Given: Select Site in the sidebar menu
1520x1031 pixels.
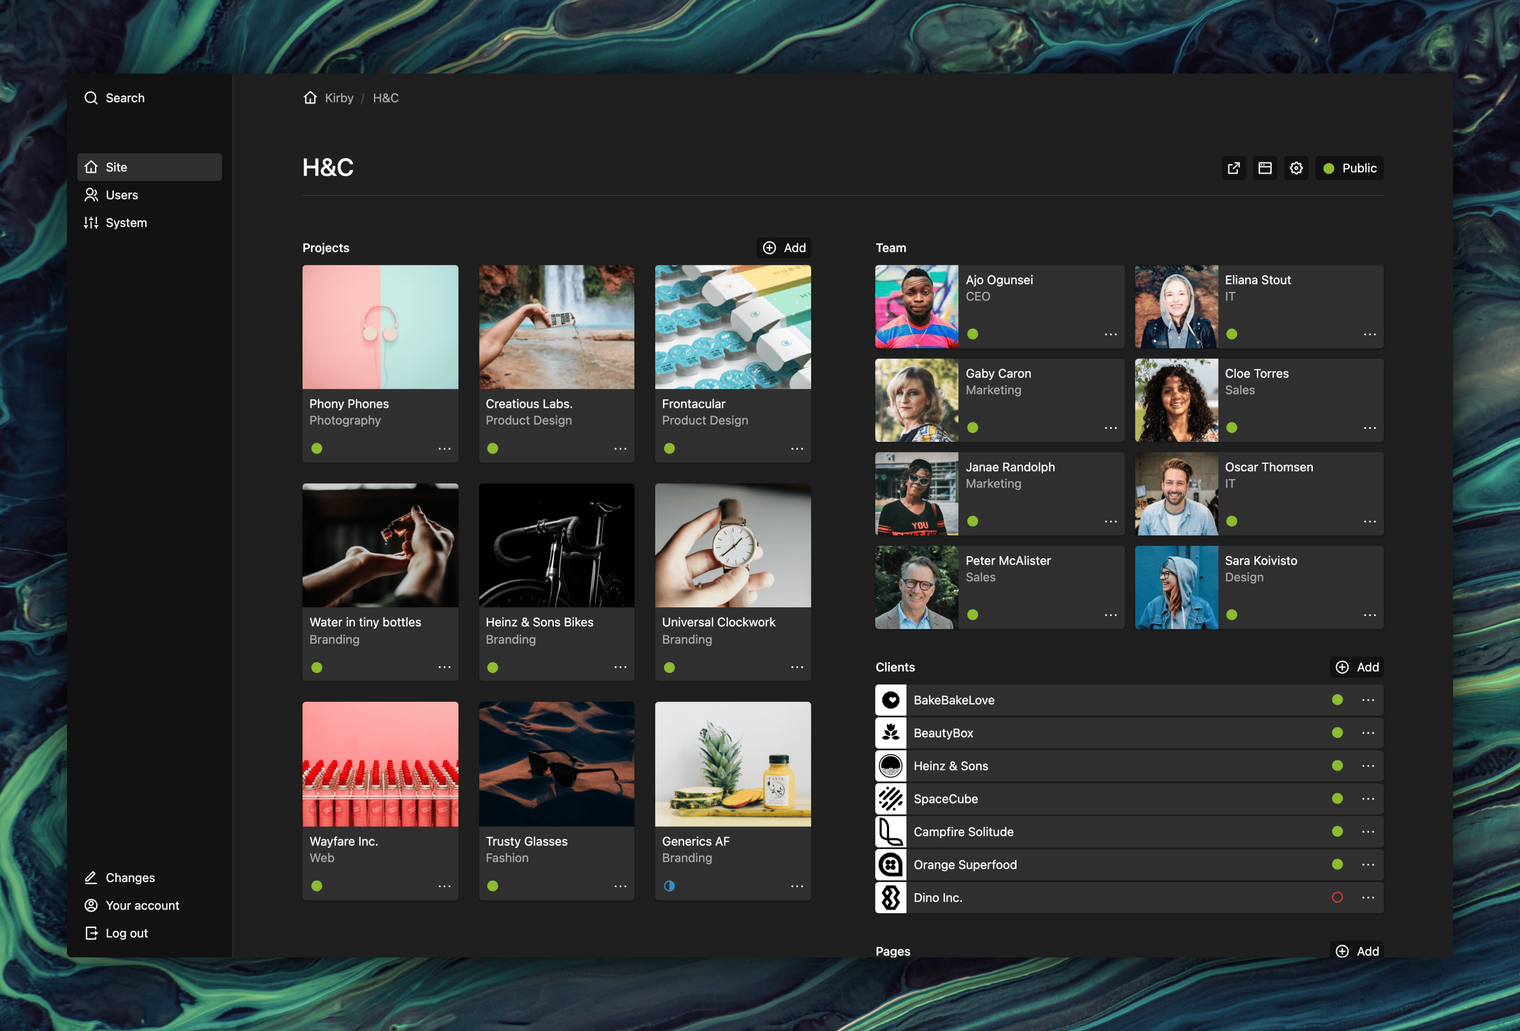Looking at the screenshot, I should click(x=149, y=167).
